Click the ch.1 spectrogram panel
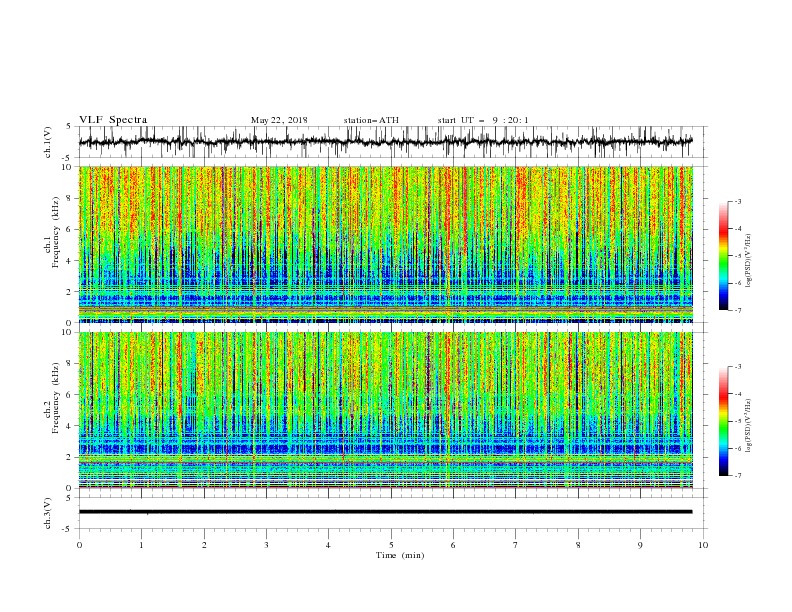Image resolution: width=792 pixels, height=612 pixels. [385, 244]
